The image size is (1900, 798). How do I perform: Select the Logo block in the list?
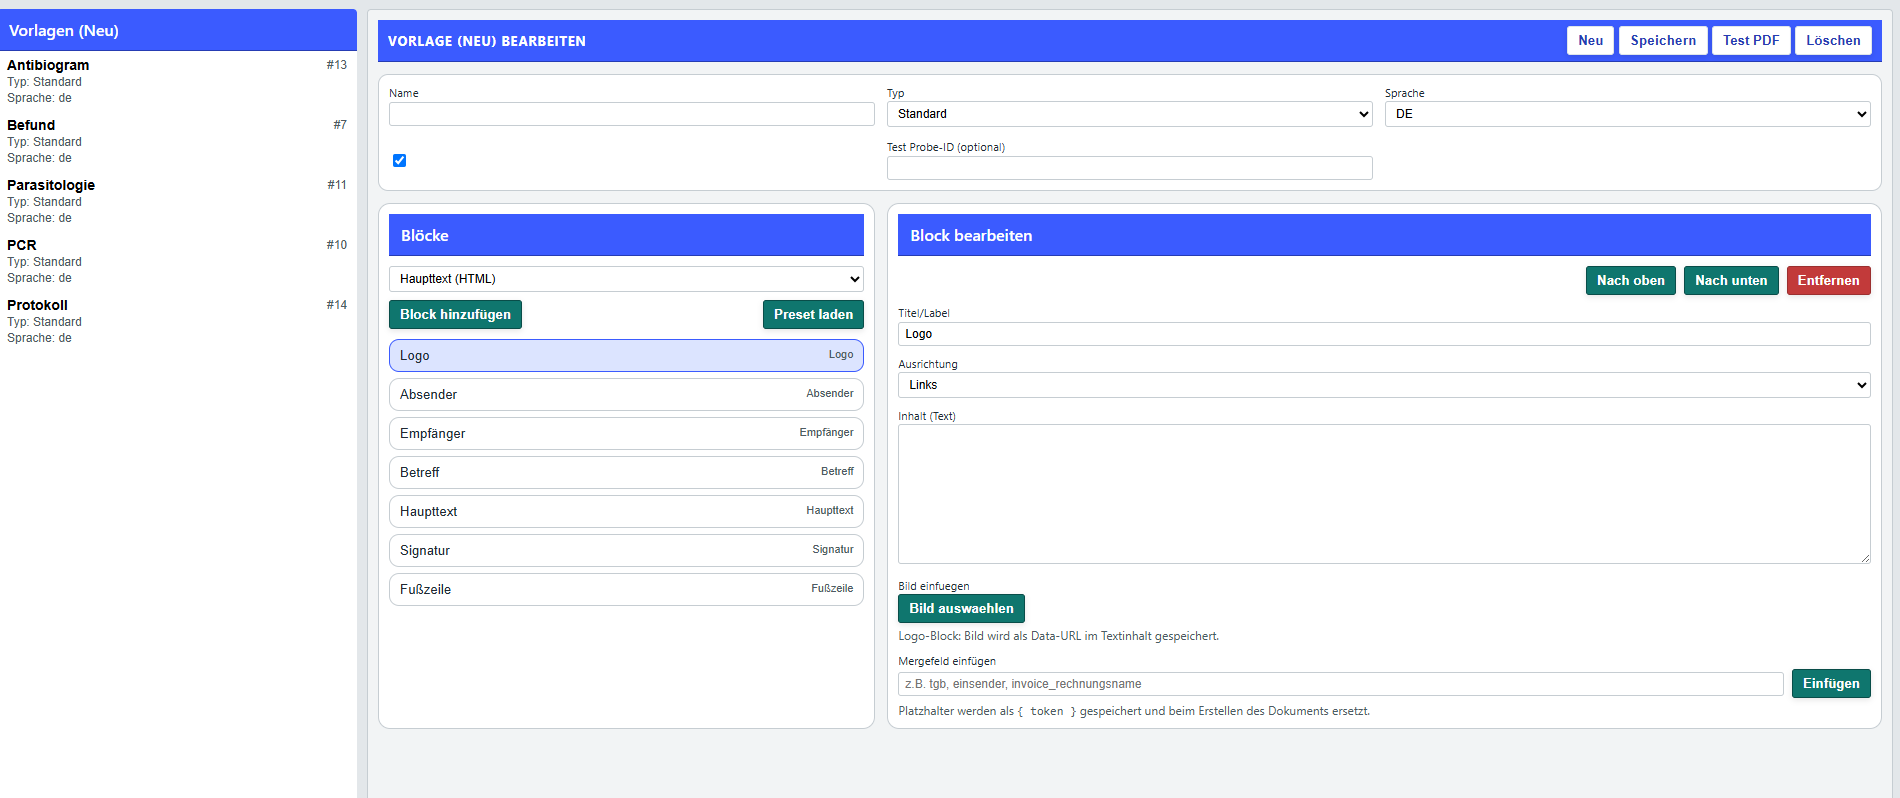[x=626, y=356]
